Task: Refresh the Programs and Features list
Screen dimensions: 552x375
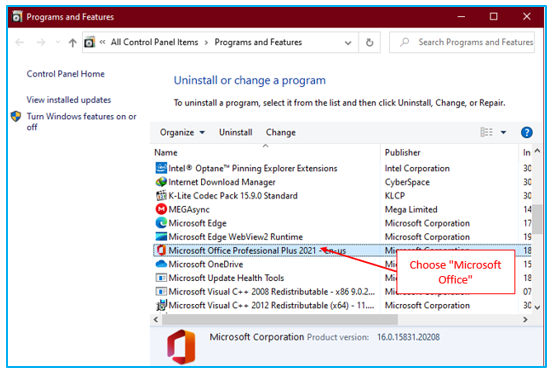Action: tap(369, 43)
